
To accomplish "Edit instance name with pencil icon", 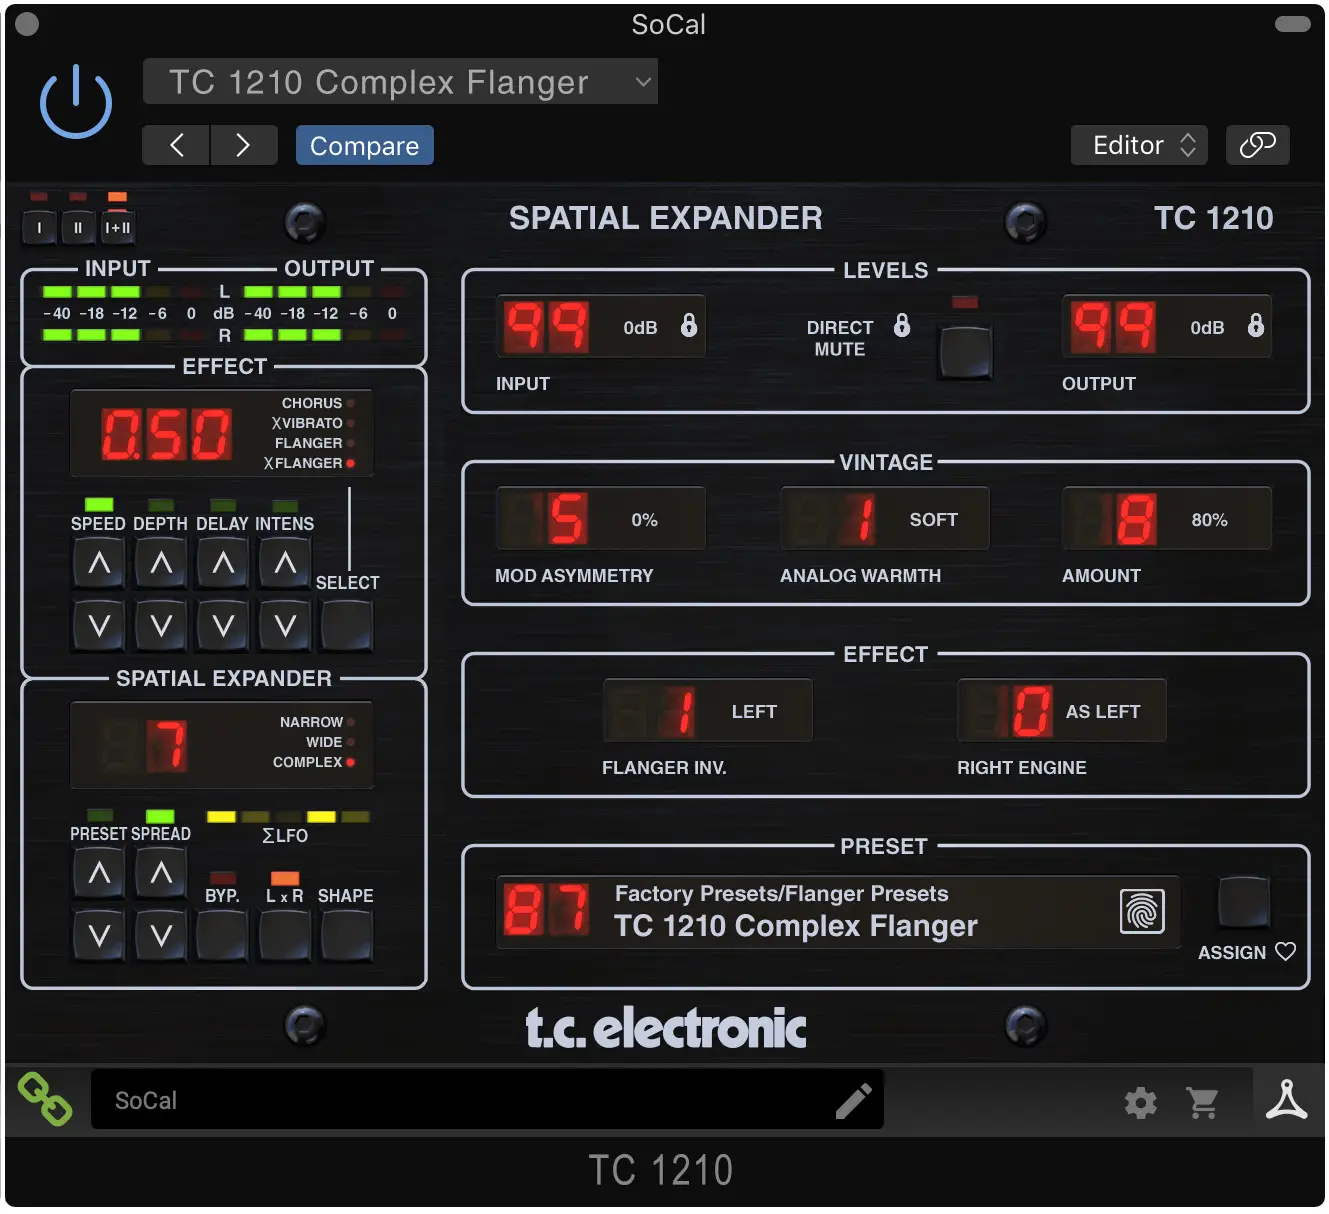I will (853, 1102).
